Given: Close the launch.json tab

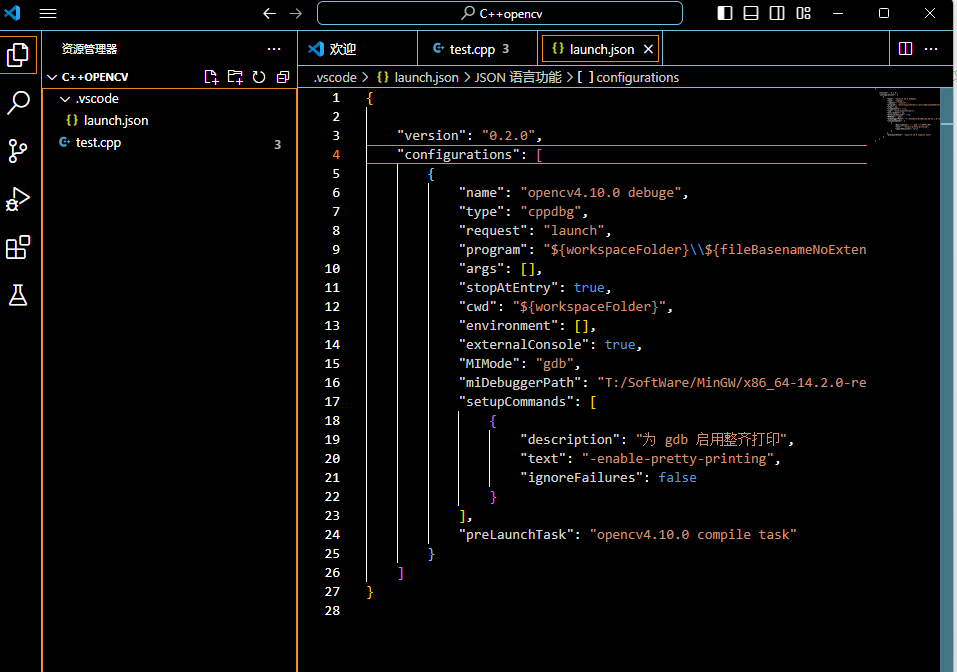Looking at the screenshot, I should click(x=648, y=49).
